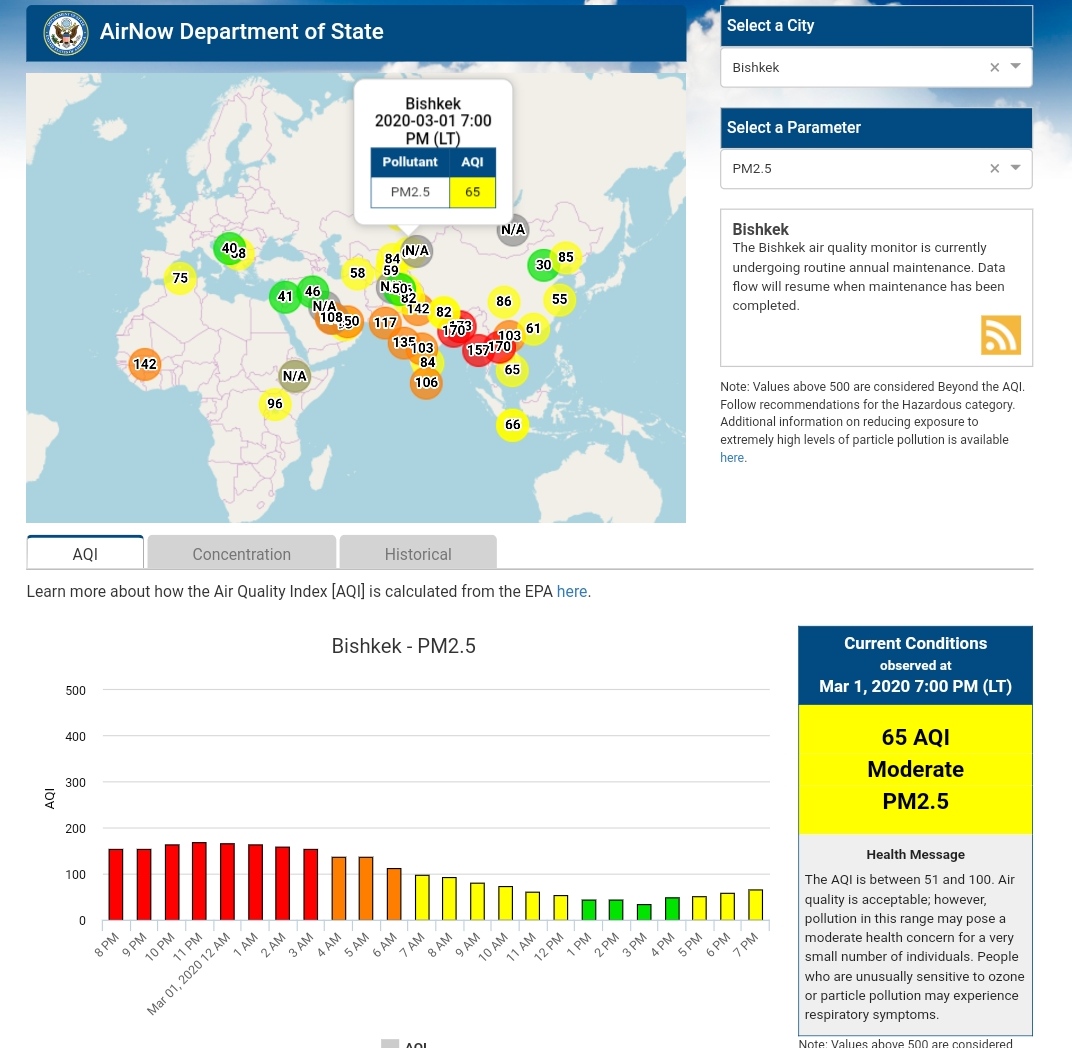
Task: Select the green 30 map marker
Action: click(543, 265)
